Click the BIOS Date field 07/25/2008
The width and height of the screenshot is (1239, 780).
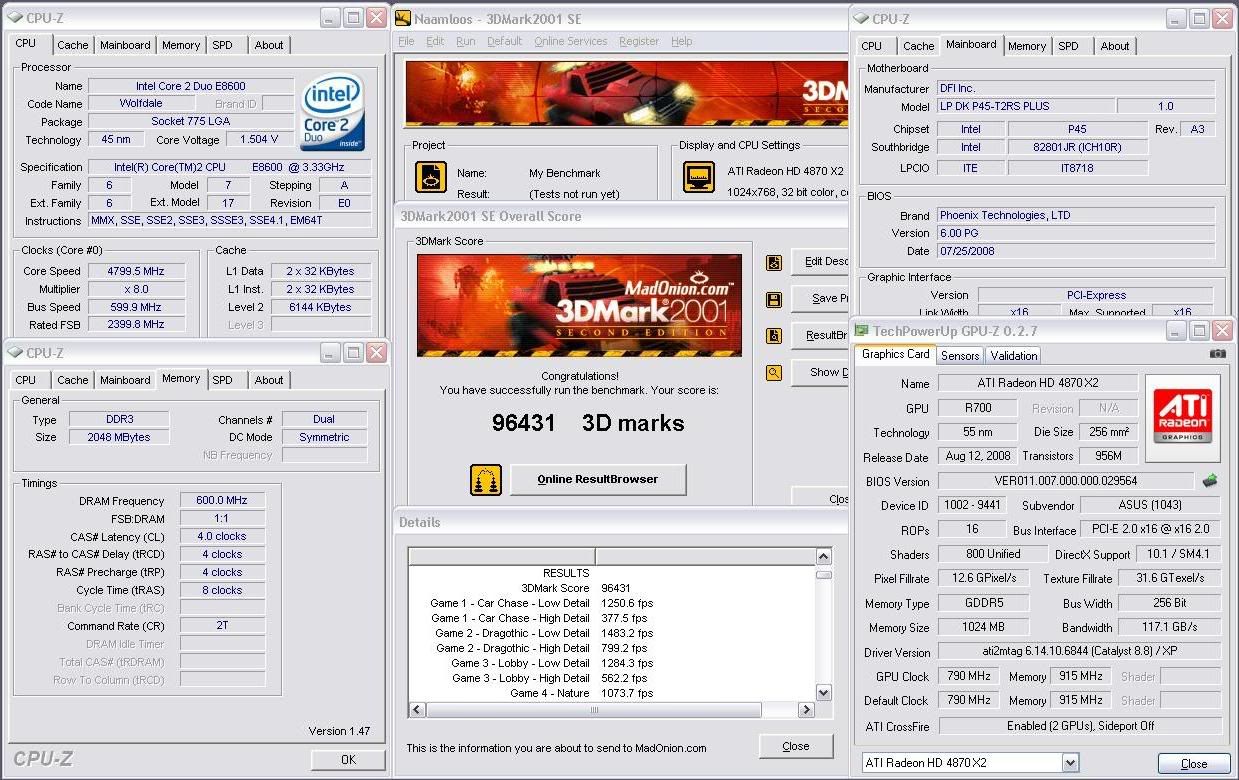[x=1076, y=251]
